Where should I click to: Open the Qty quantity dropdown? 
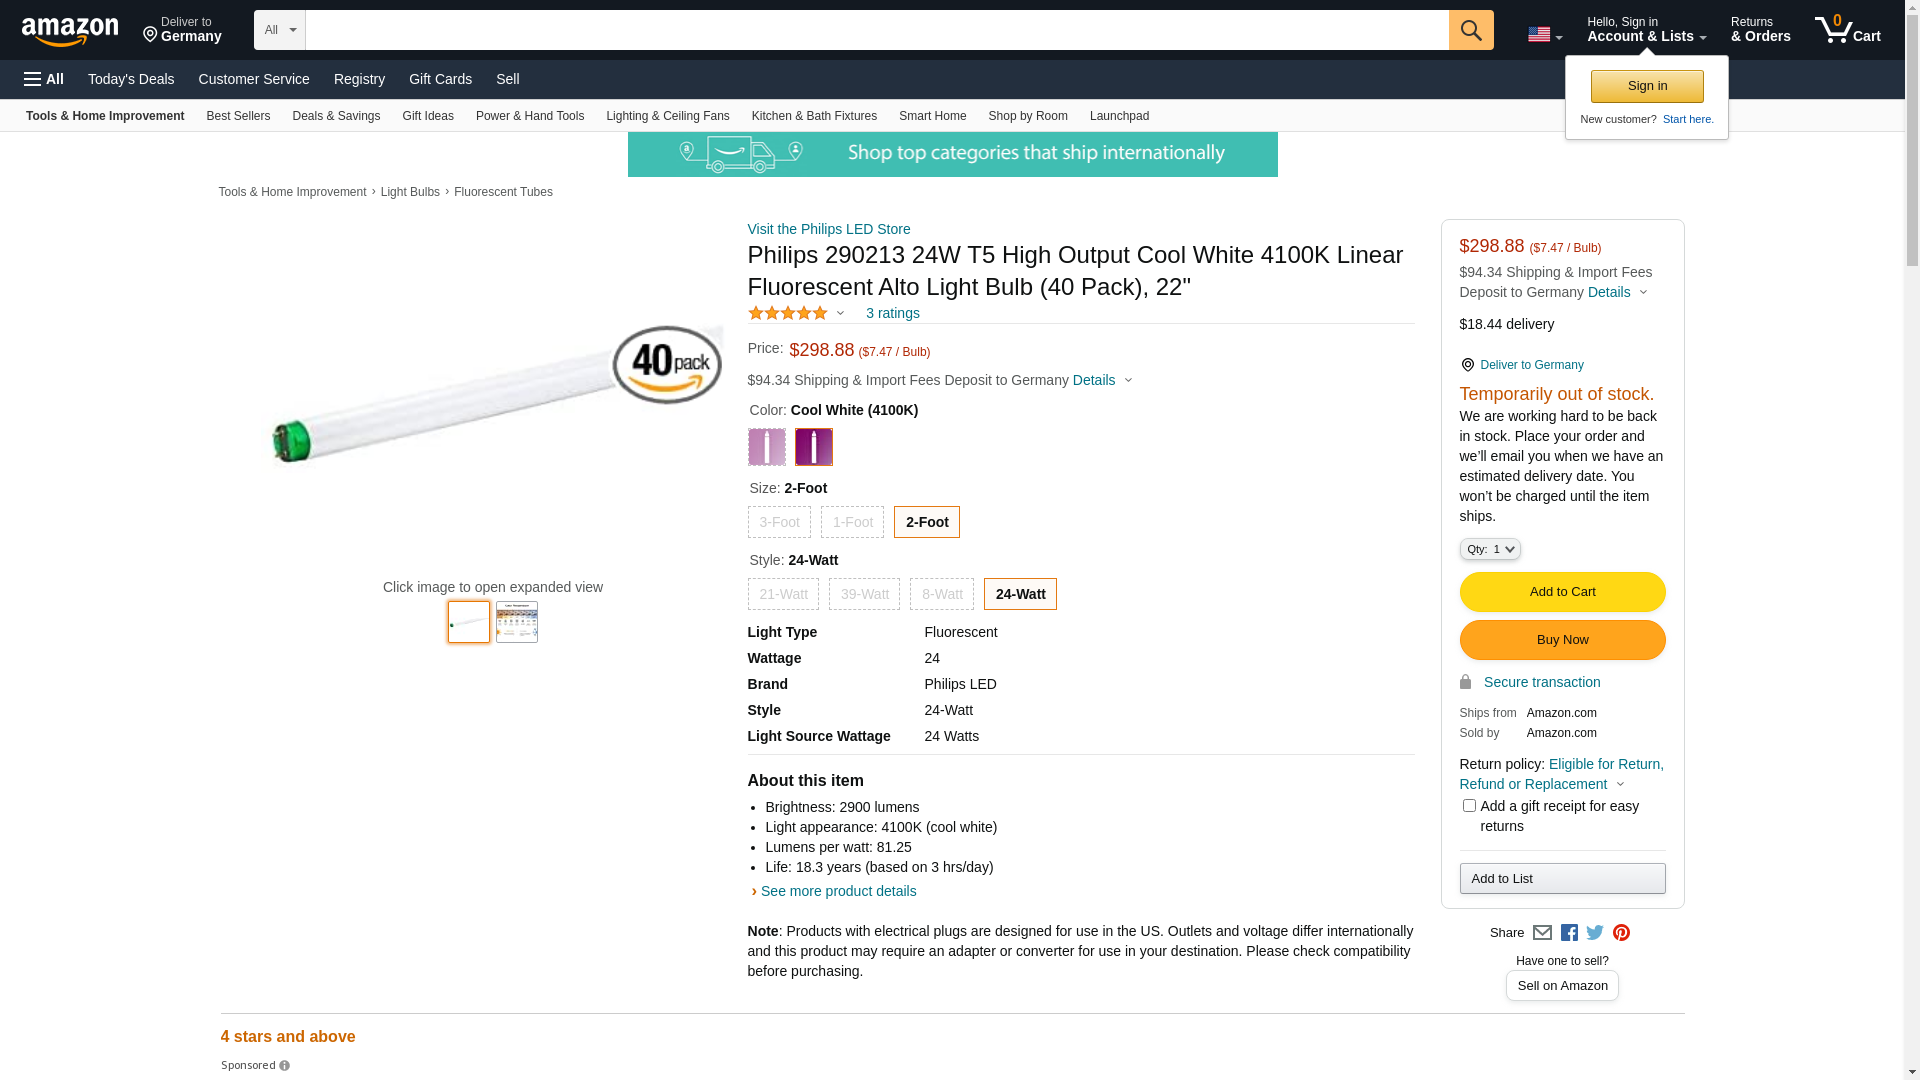pyautogui.click(x=1489, y=549)
